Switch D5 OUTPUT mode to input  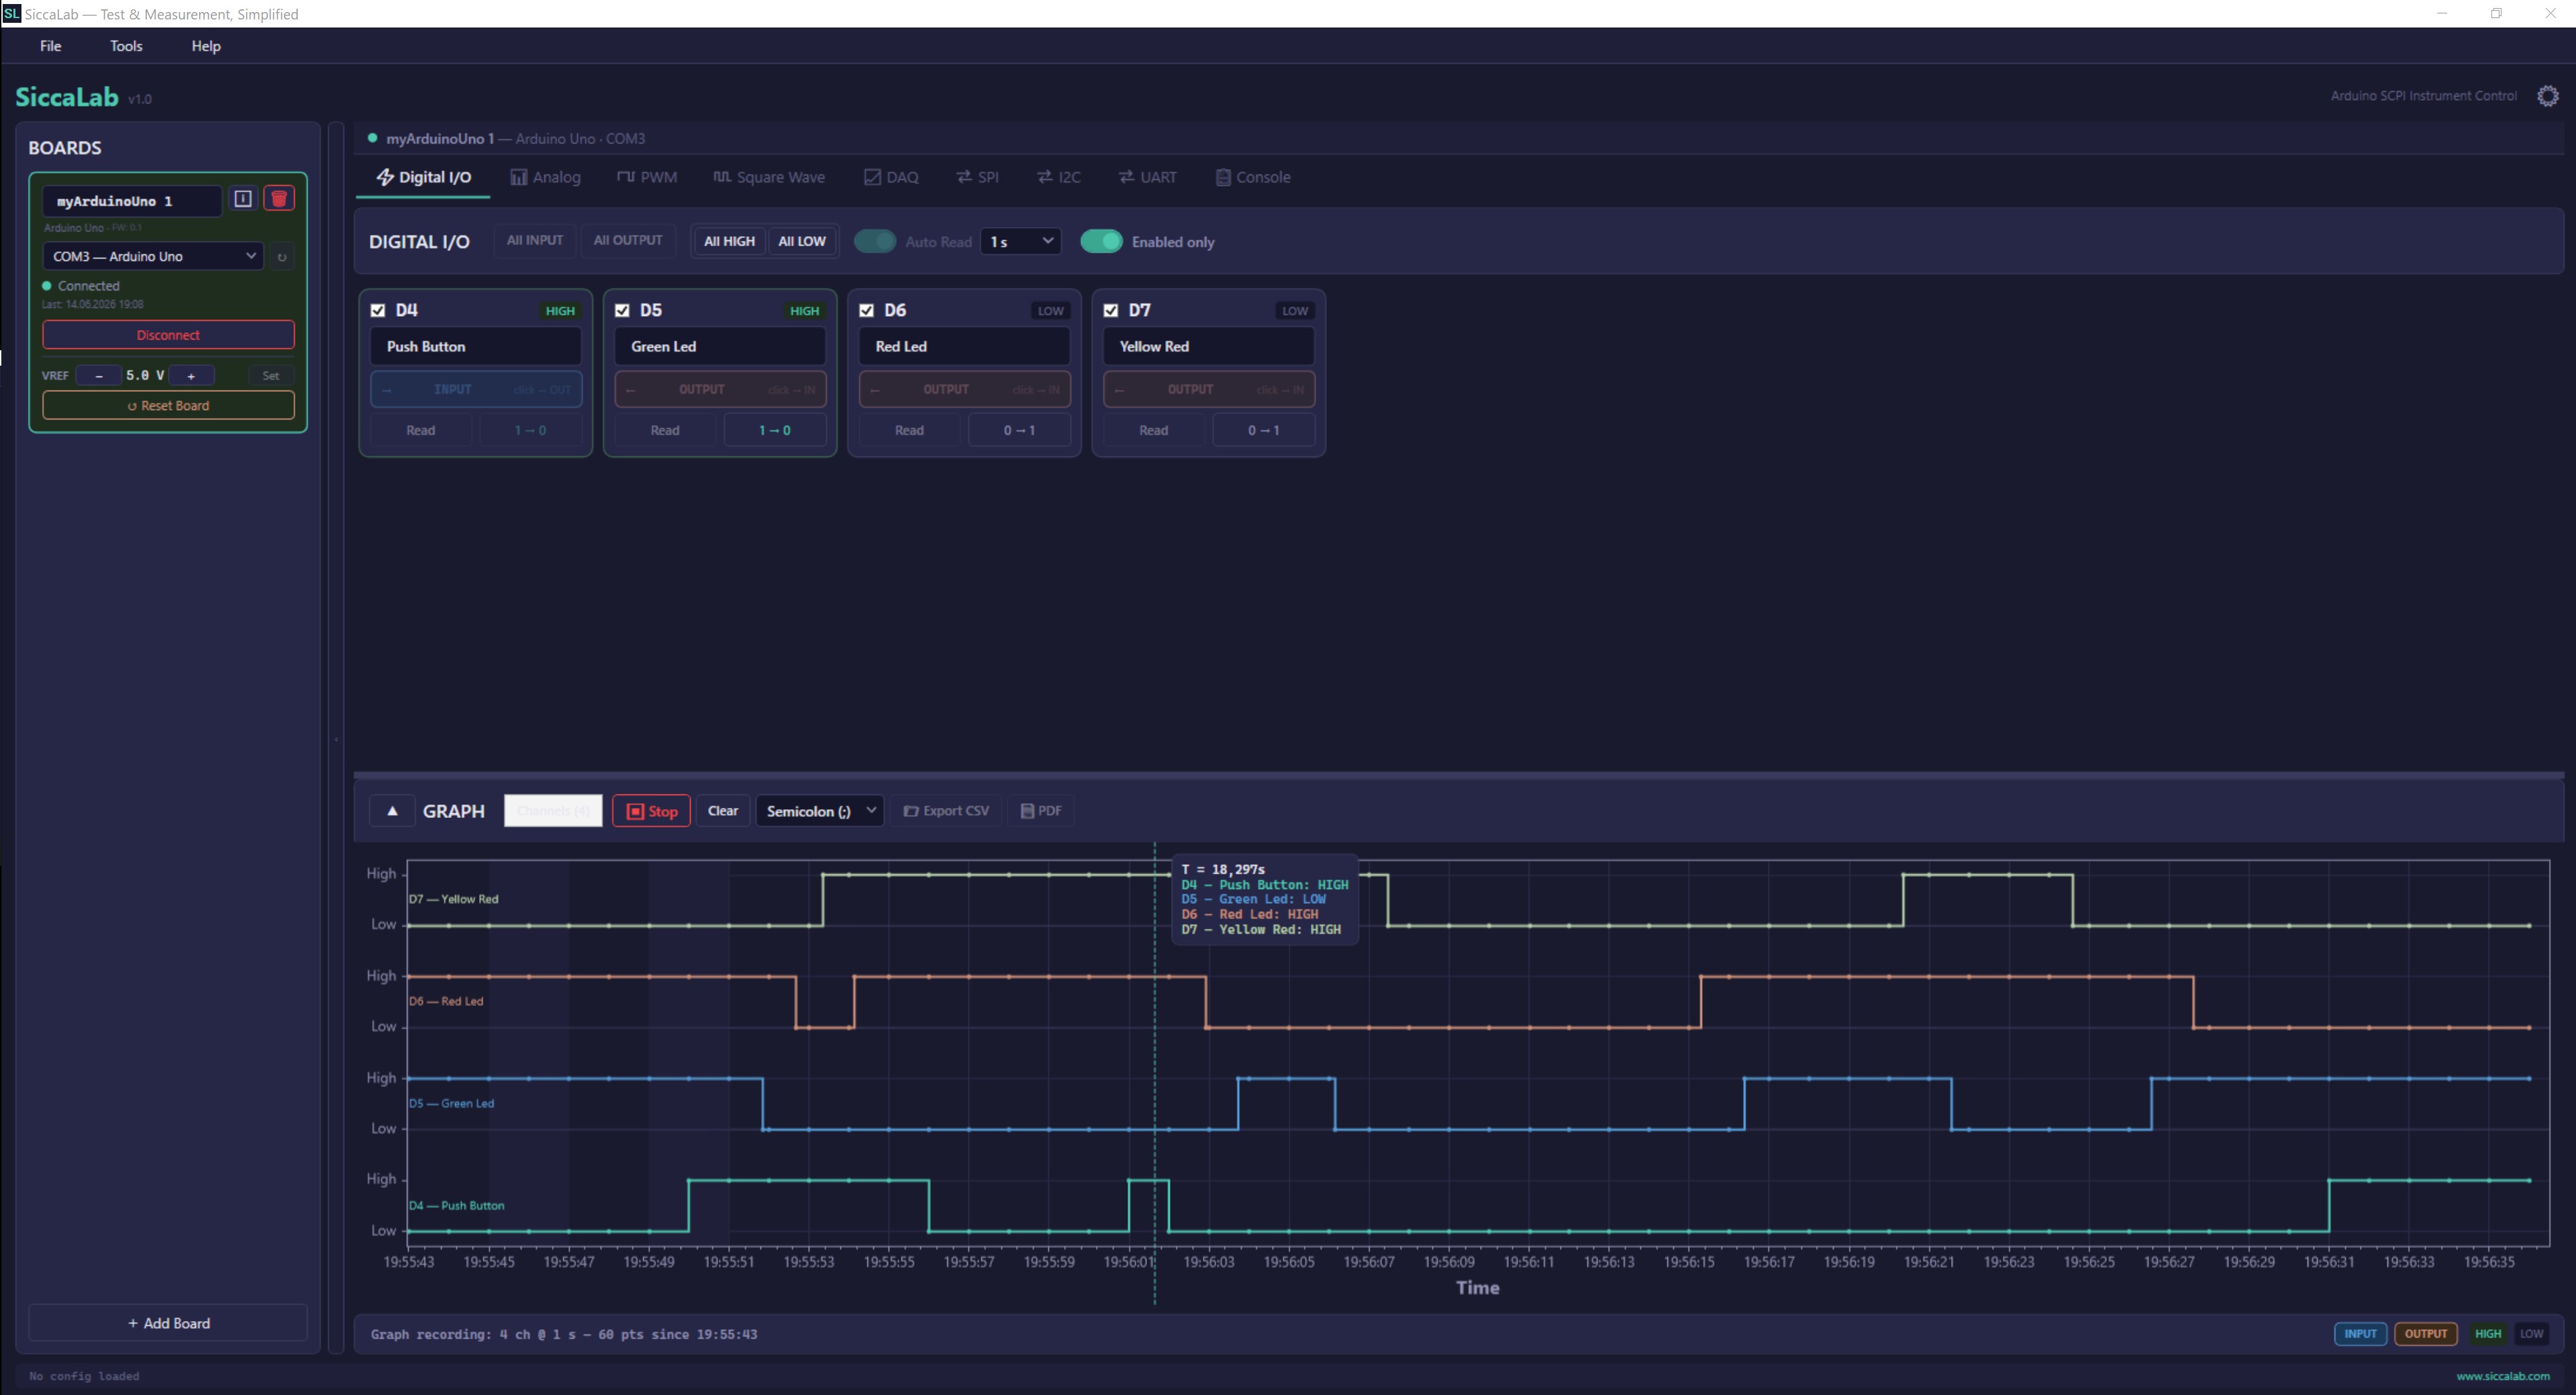(x=720, y=390)
